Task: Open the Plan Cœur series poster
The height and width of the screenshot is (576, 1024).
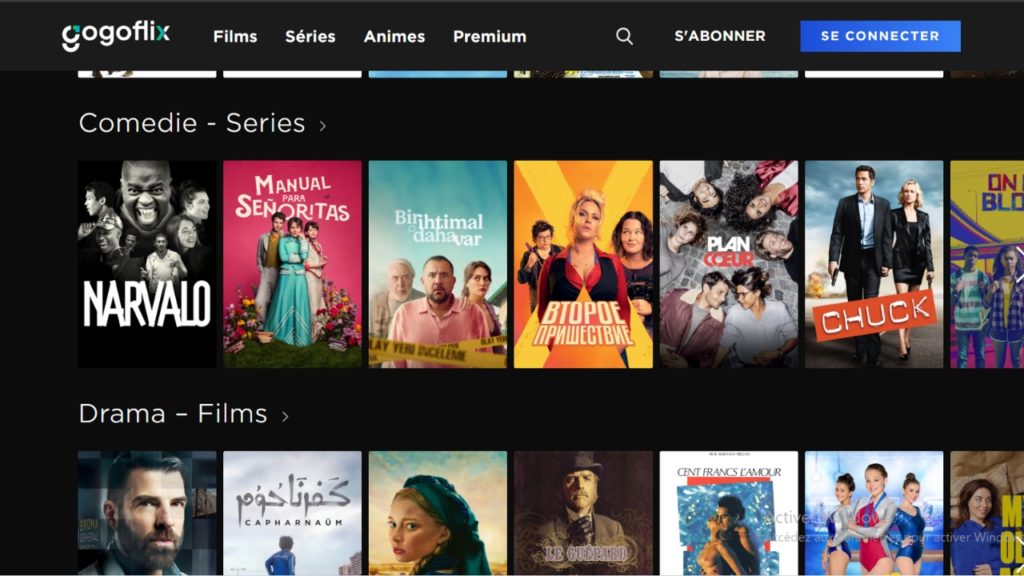Action: (x=729, y=264)
